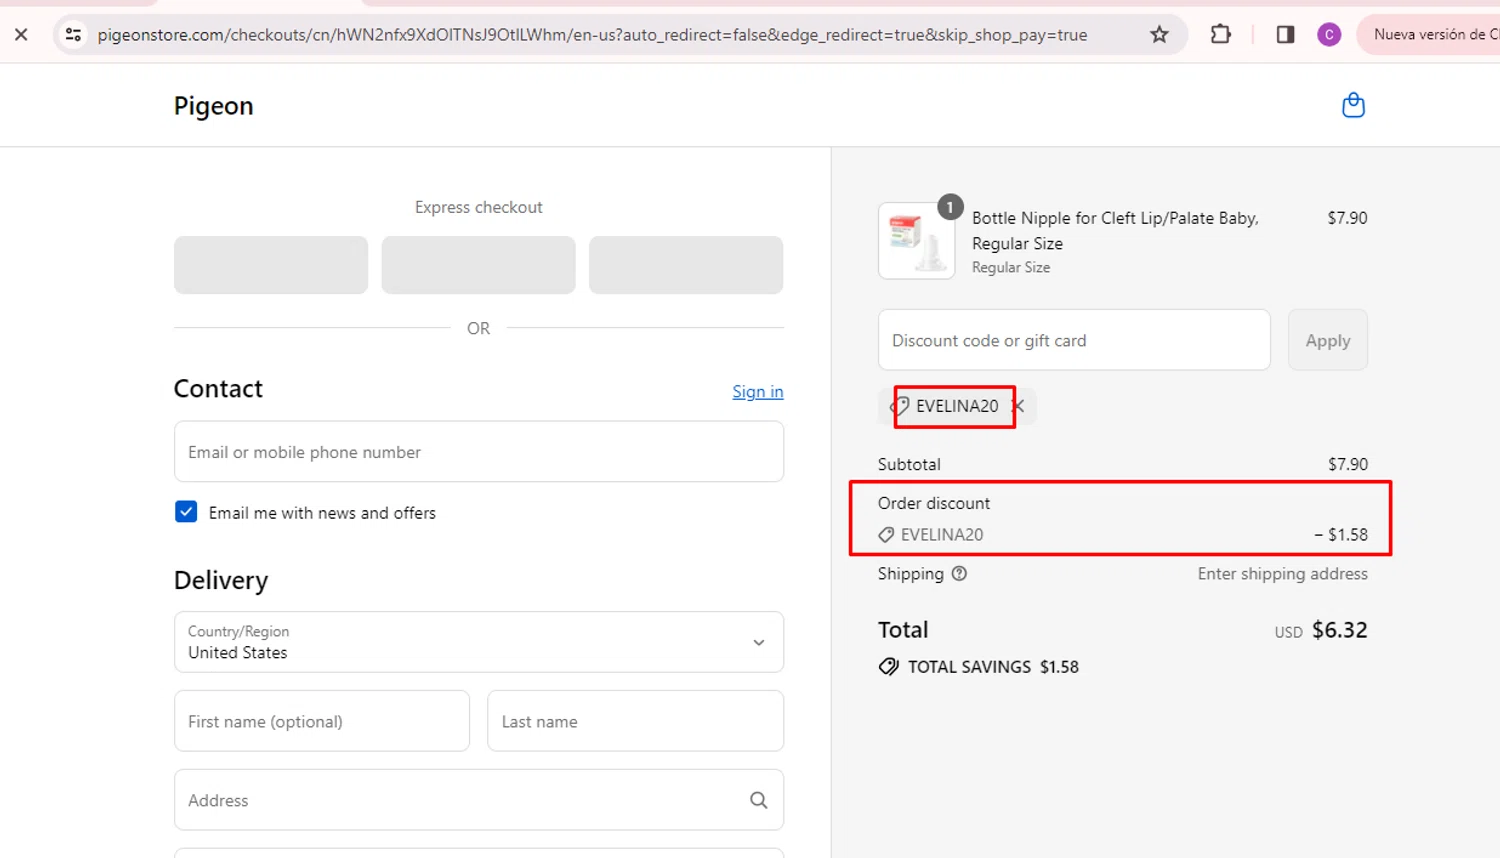The width and height of the screenshot is (1500, 858).
Task: Focus First name (optional) field
Action: (x=322, y=721)
